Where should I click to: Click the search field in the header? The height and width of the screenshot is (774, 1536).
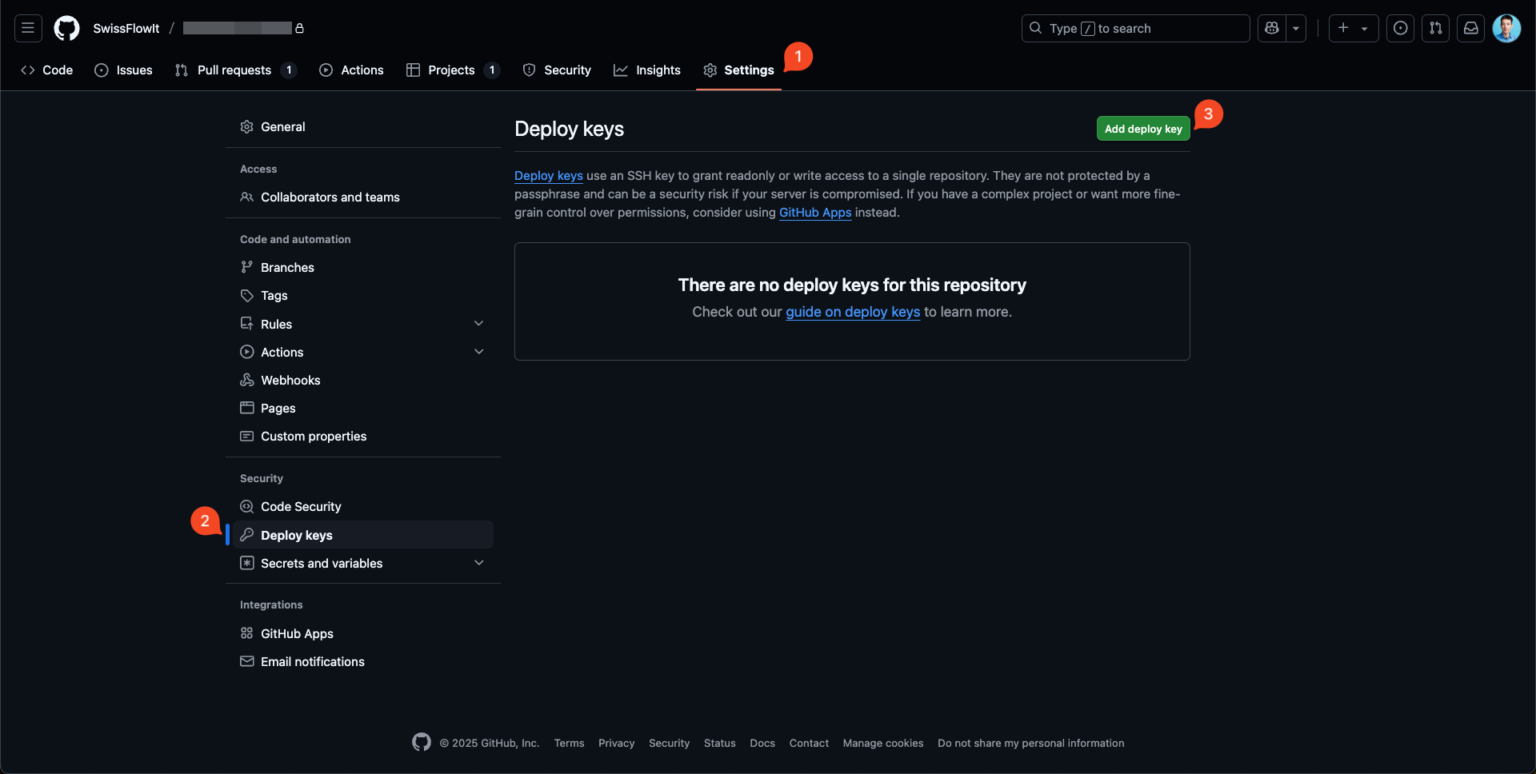pos(1135,28)
